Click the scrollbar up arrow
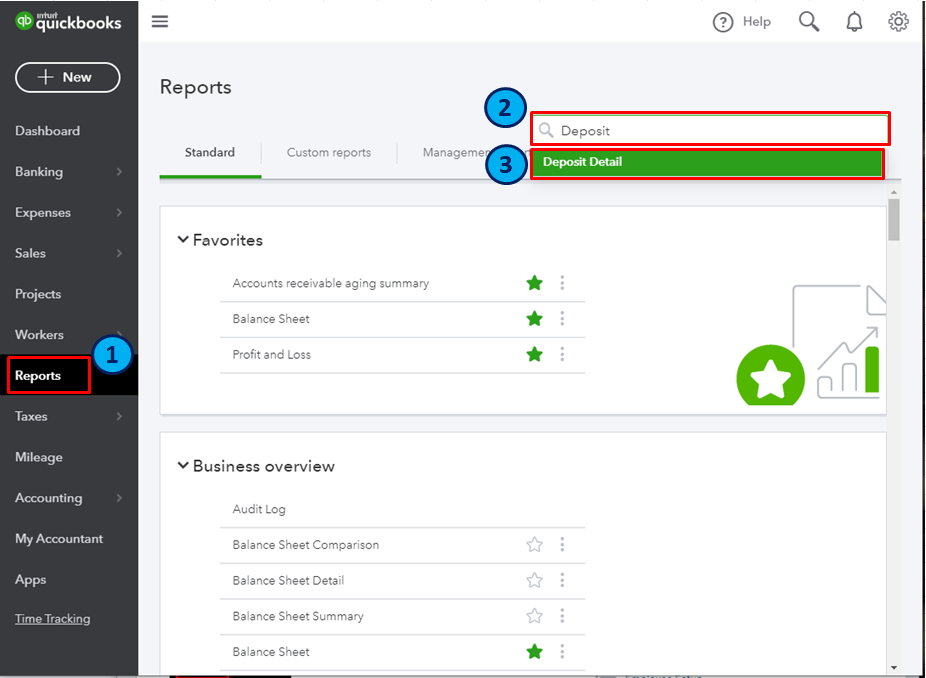The width and height of the screenshot is (926, 678). pyautogui.click(x=894, y=193)
